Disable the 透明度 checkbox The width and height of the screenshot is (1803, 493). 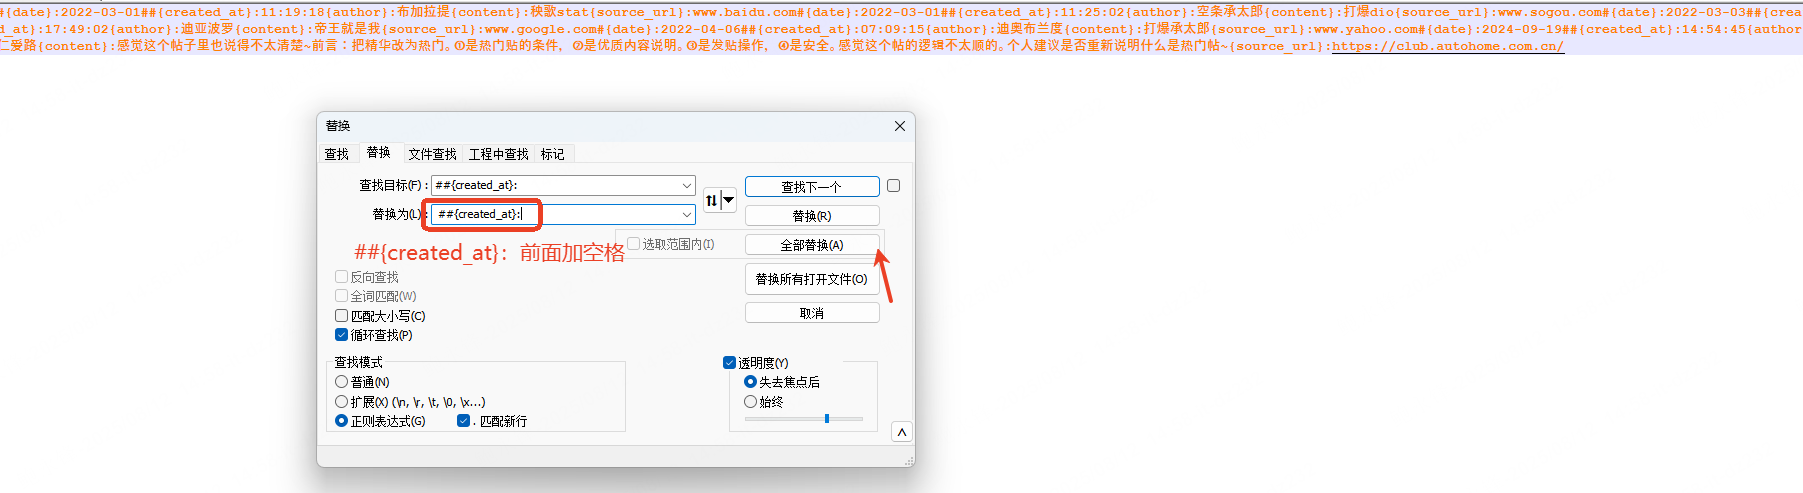click(729, 363)
